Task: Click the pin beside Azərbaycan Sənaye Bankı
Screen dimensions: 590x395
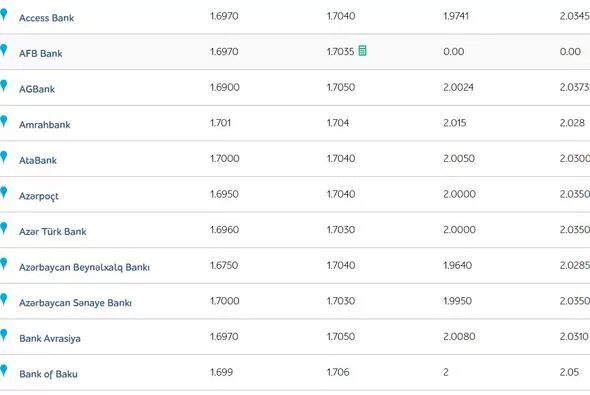Action: point(3,300)
